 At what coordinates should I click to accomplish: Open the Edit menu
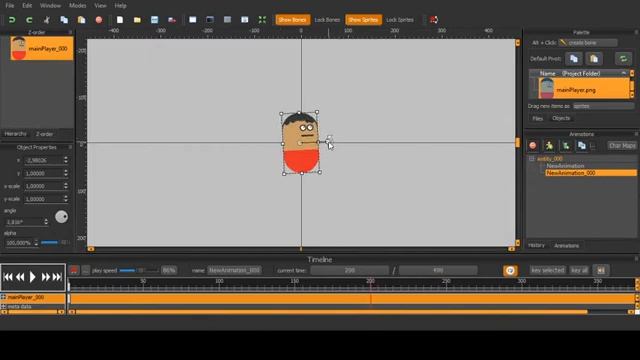click(27, 6)
